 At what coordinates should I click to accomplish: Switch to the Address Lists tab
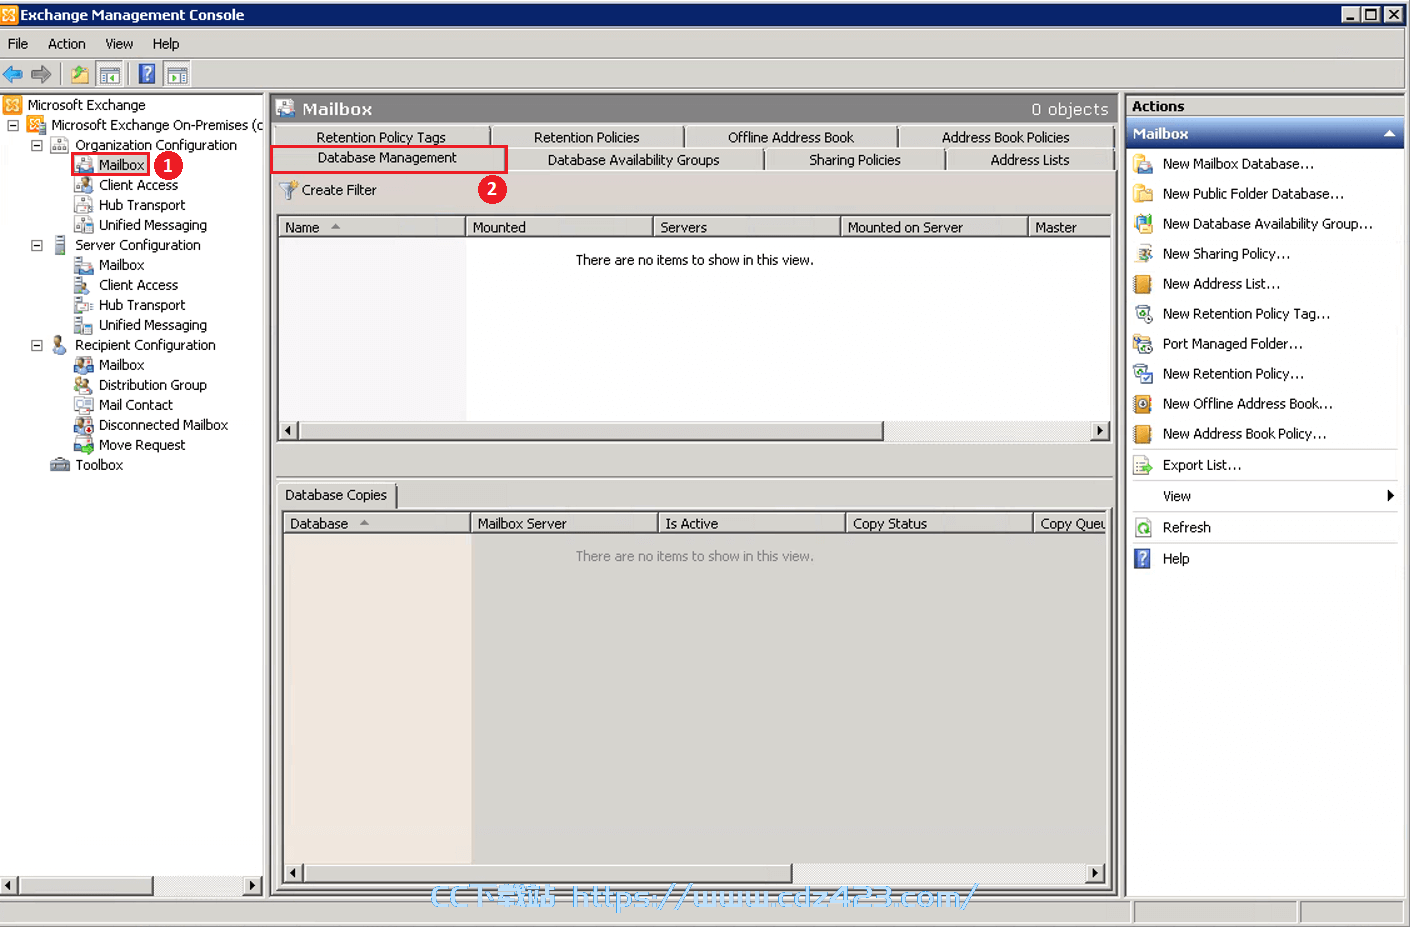[x=1030, y=160]
